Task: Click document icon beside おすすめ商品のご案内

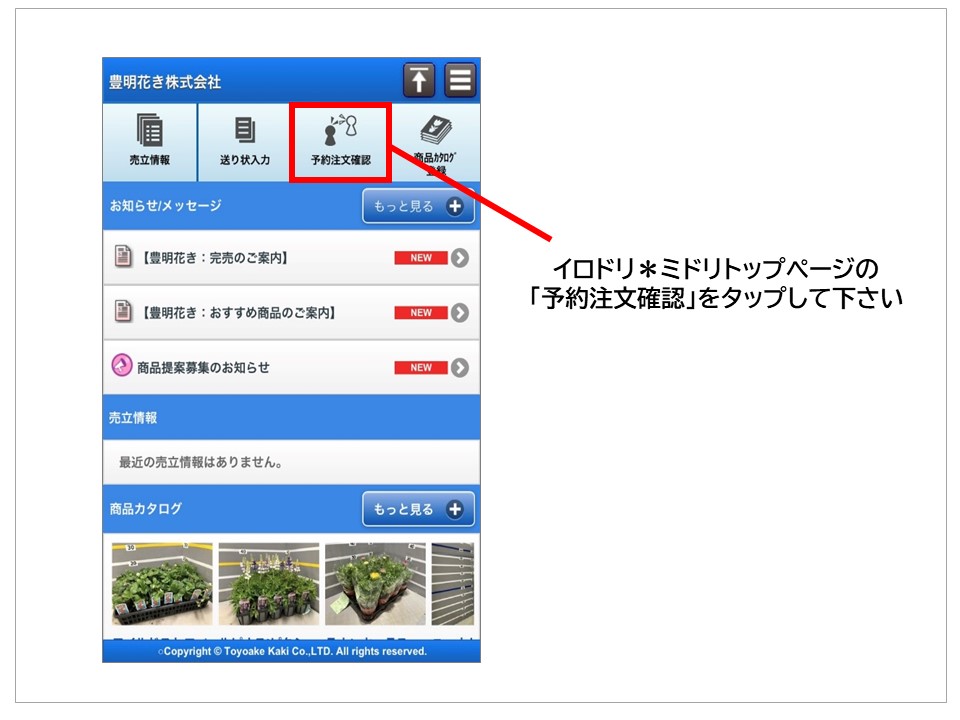Action: click(122, 313)
